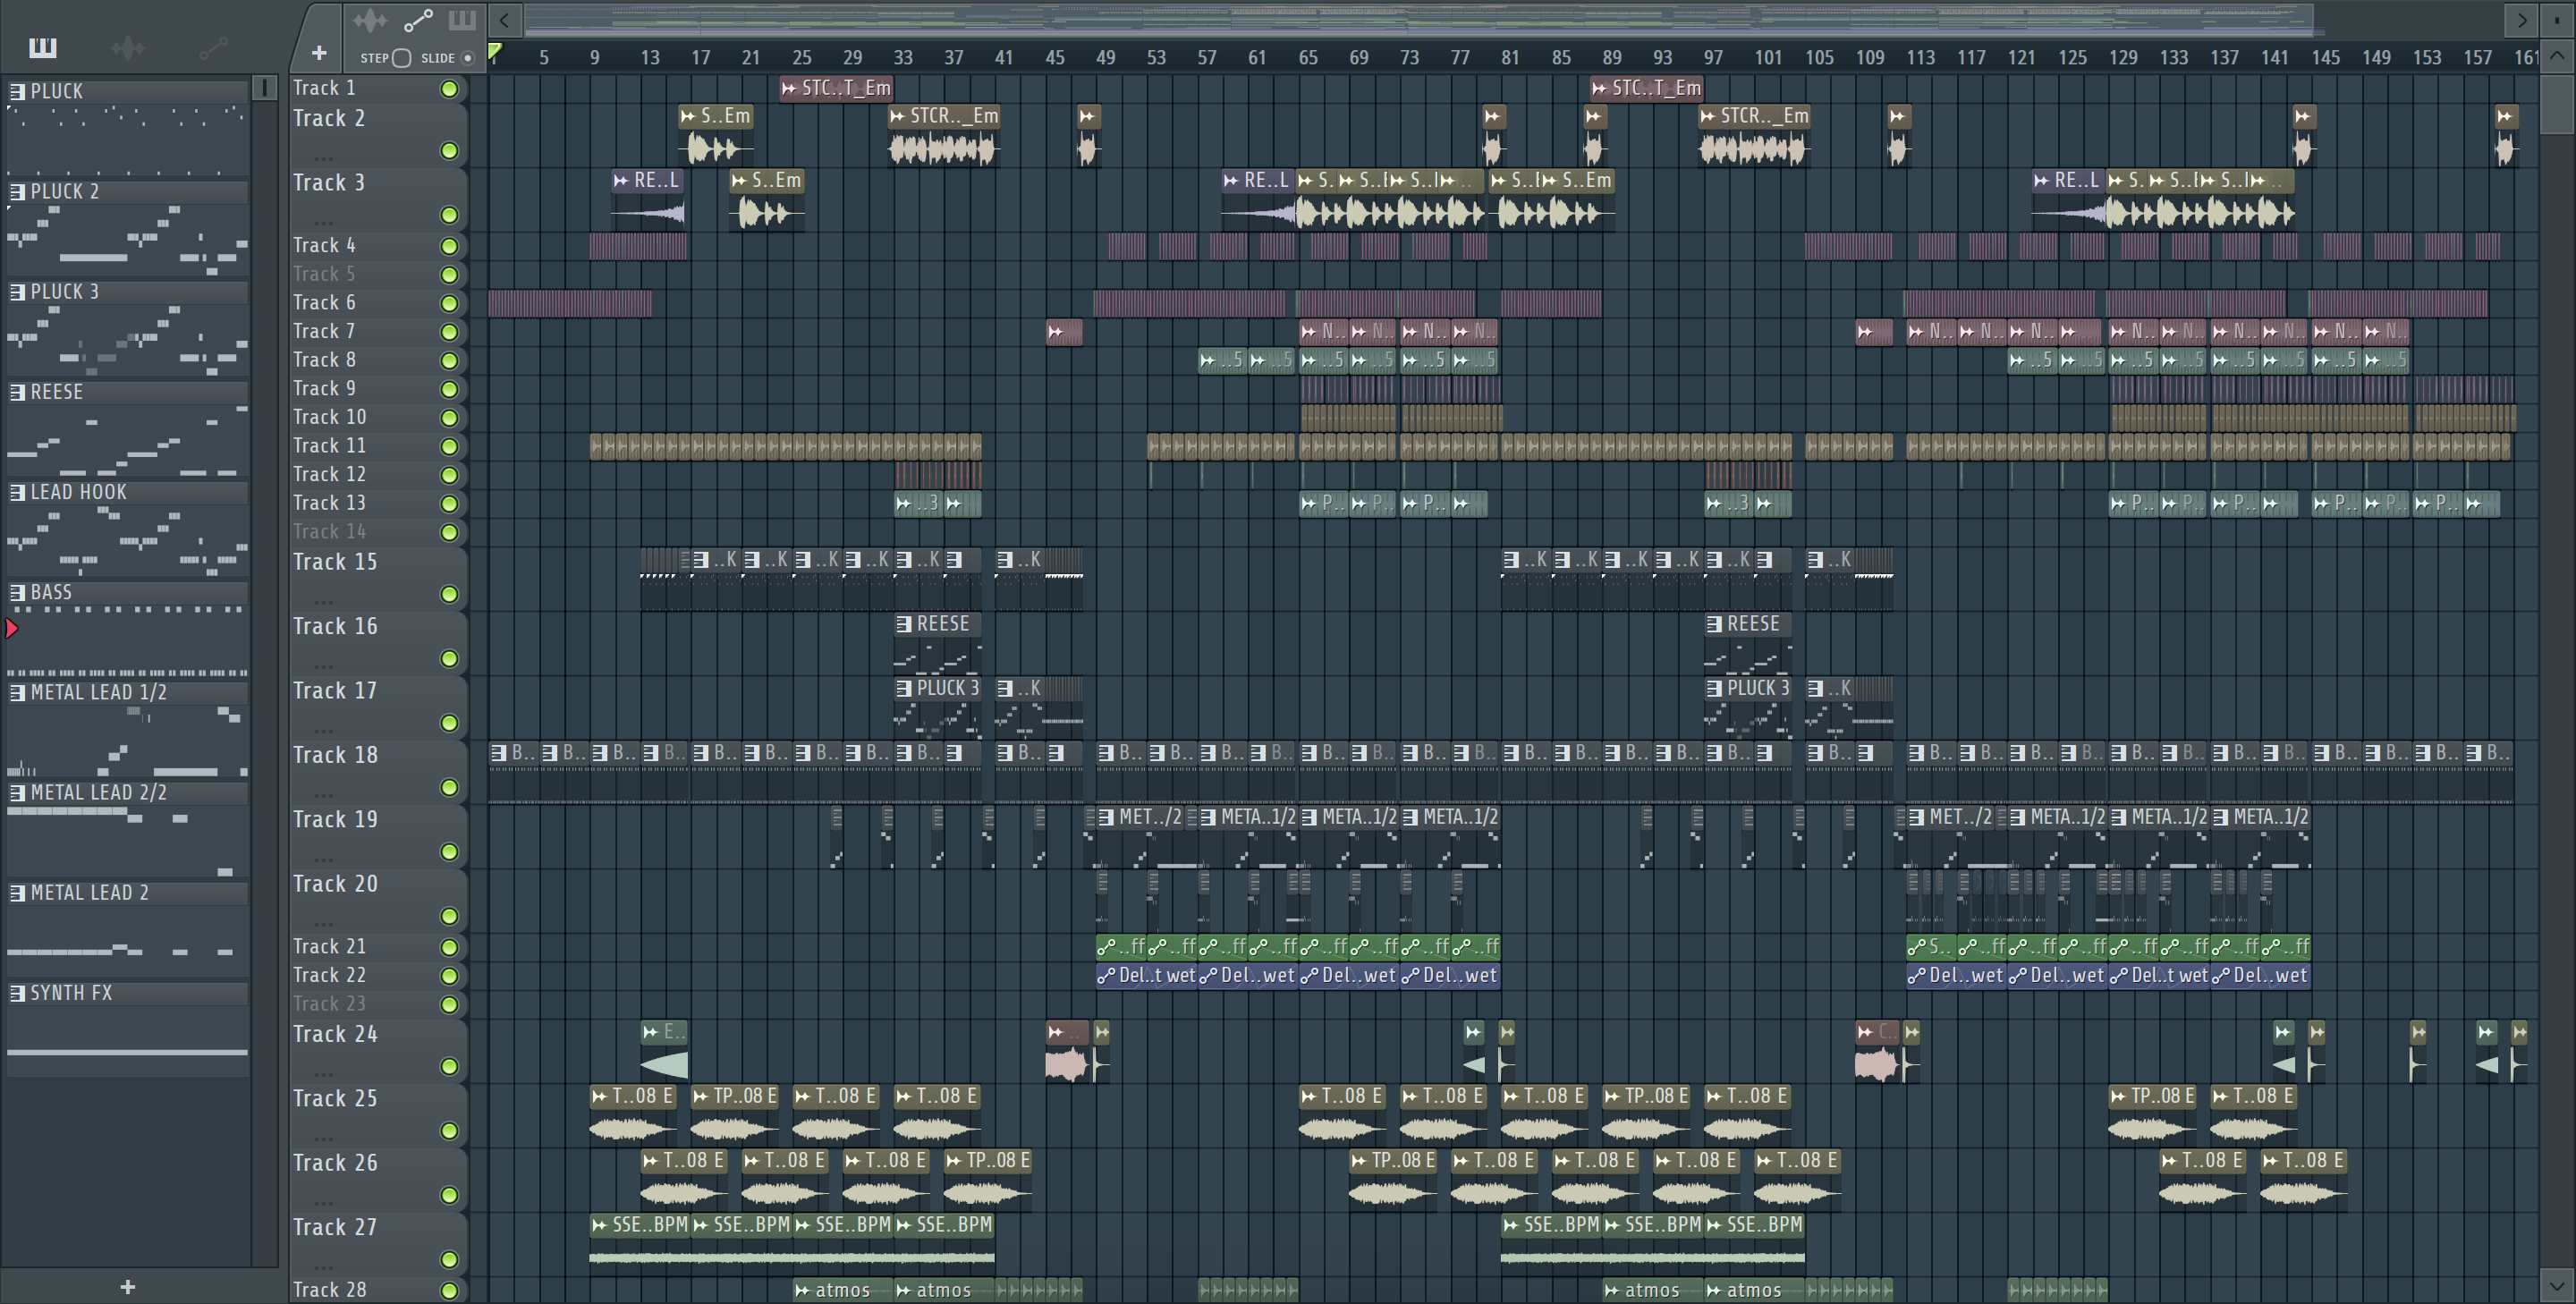
Task: Select the pattern clip focus icon
Action: point(462,20)
